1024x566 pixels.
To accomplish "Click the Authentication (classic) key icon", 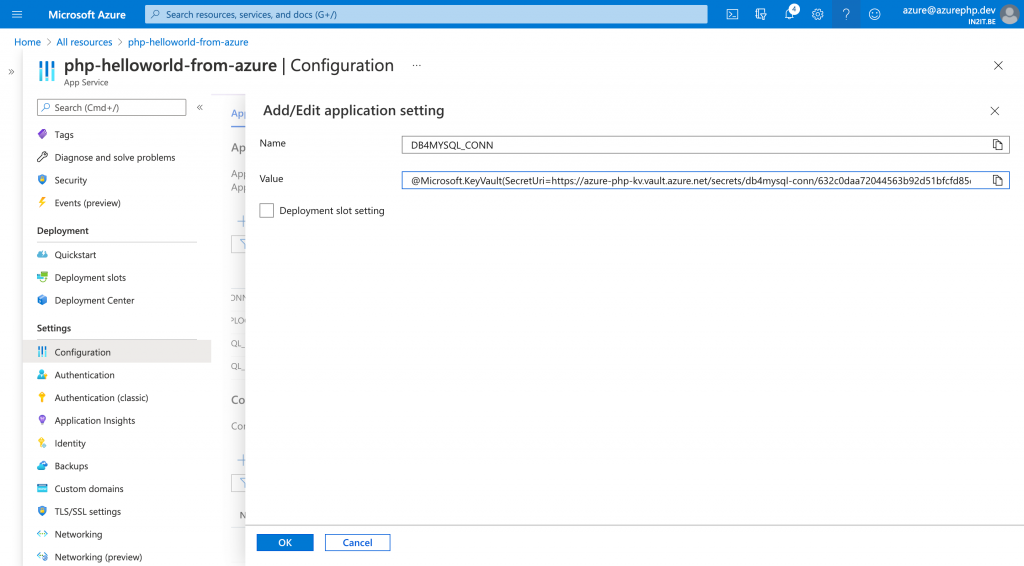I will [x=42, y=397].
